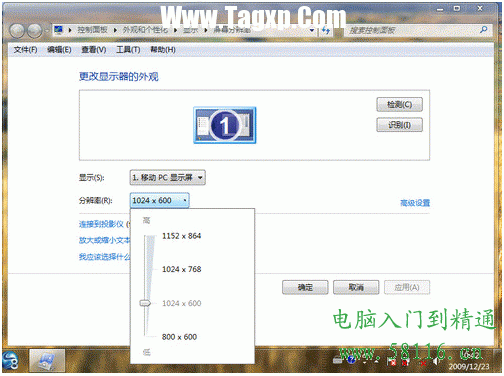Open the 工具(T) menu
This screenshot has width=504, height=376.
coord(128,50)
